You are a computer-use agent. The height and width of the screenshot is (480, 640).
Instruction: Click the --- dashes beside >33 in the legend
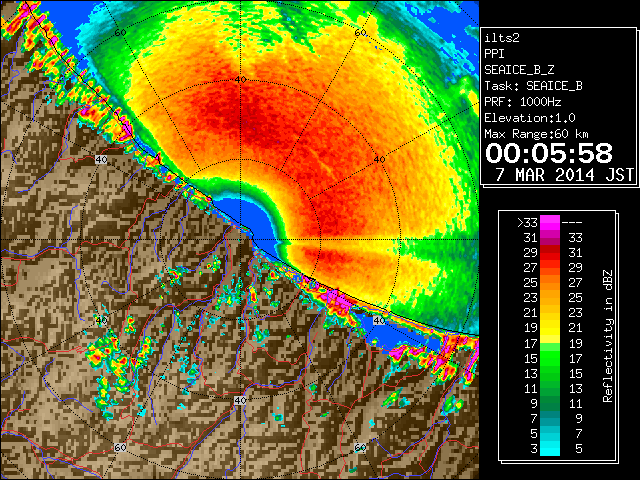pos(572,223)
